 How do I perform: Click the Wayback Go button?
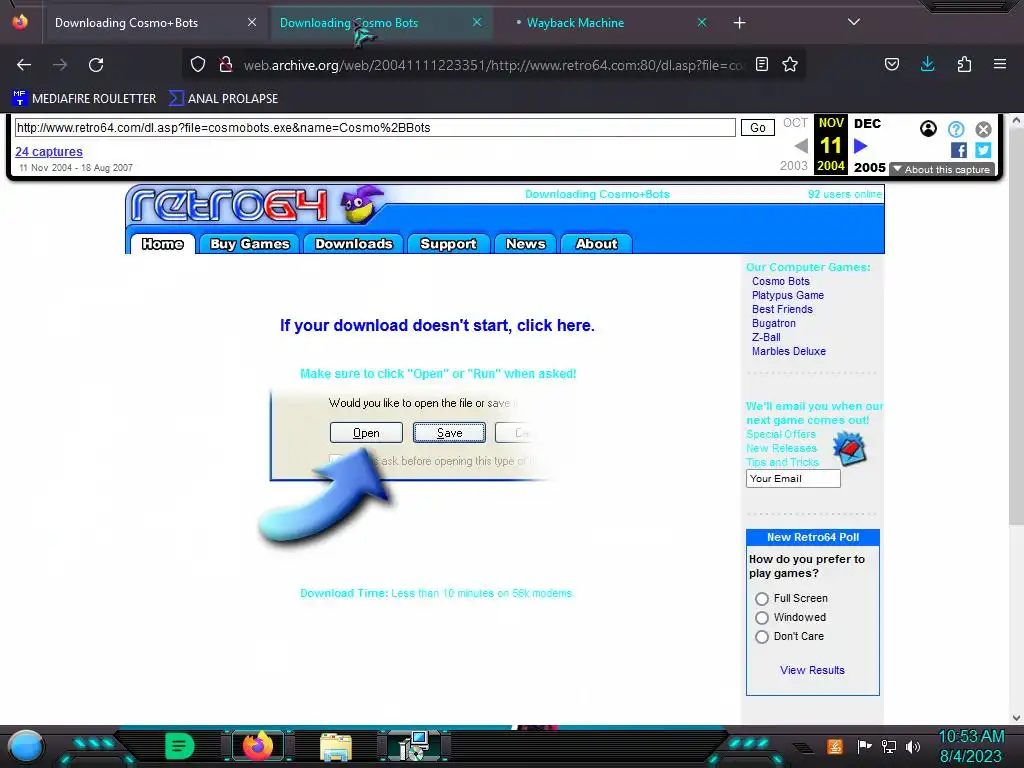(758, 127)
